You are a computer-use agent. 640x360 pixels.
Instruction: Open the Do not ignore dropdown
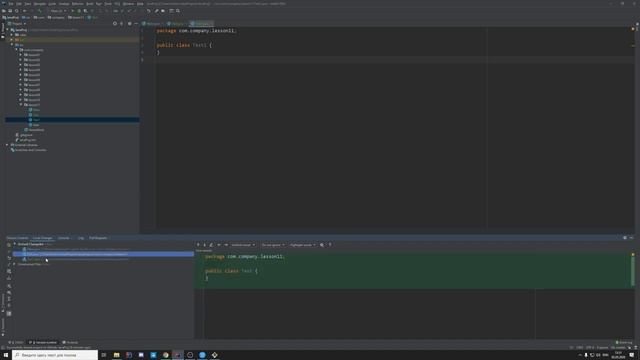tap(273, 245)
